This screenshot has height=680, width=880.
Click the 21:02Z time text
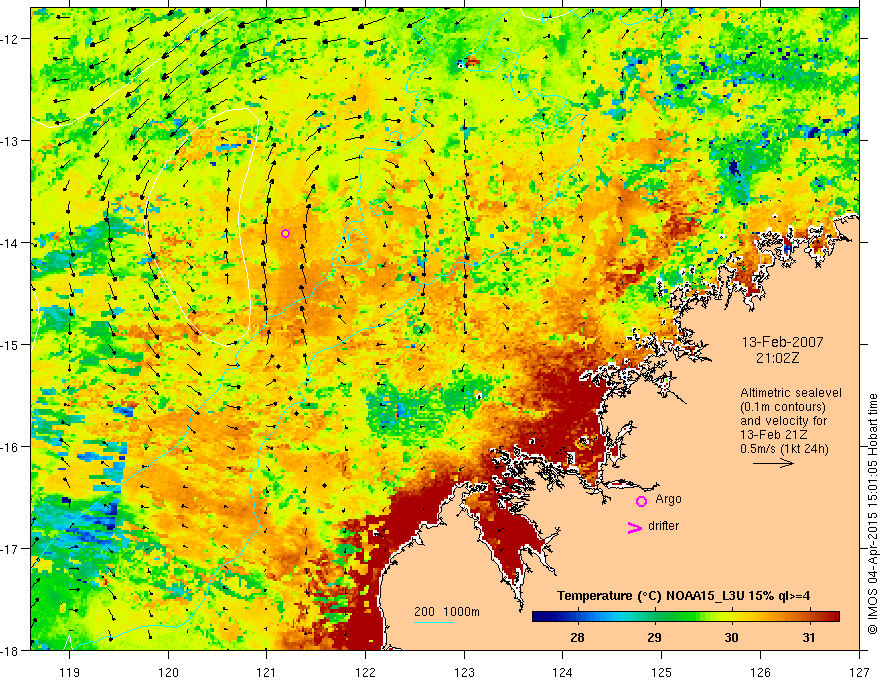[x=777, y=358]
